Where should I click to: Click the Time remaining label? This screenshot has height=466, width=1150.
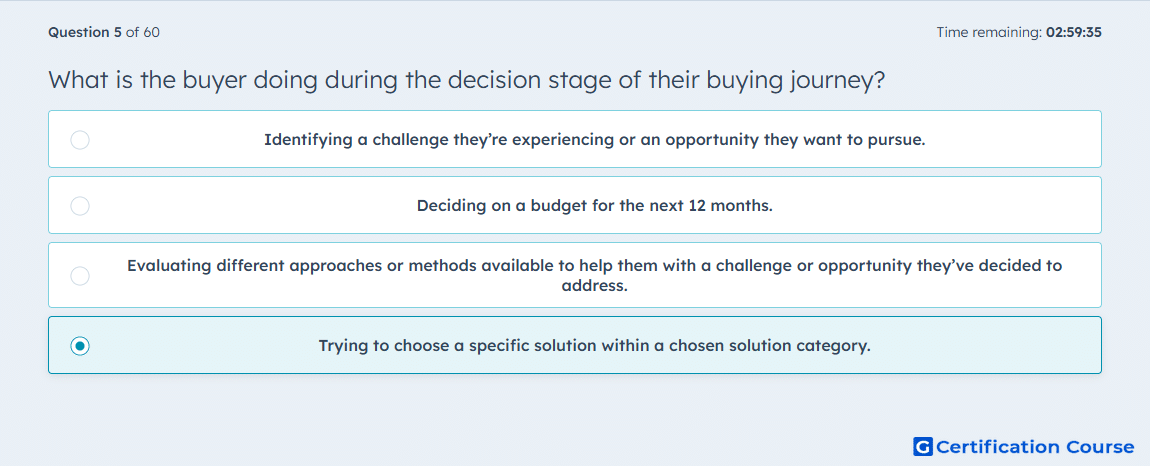click(990, 32)
